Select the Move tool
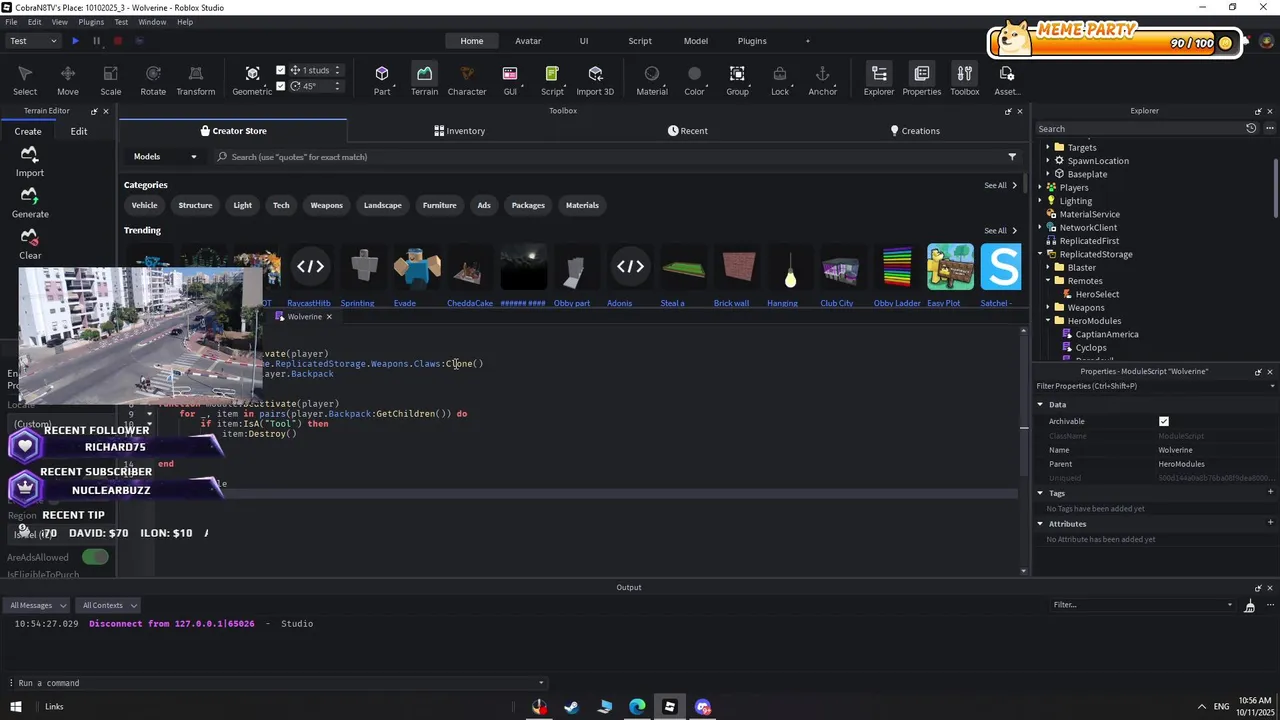 (x=67, y=80)
